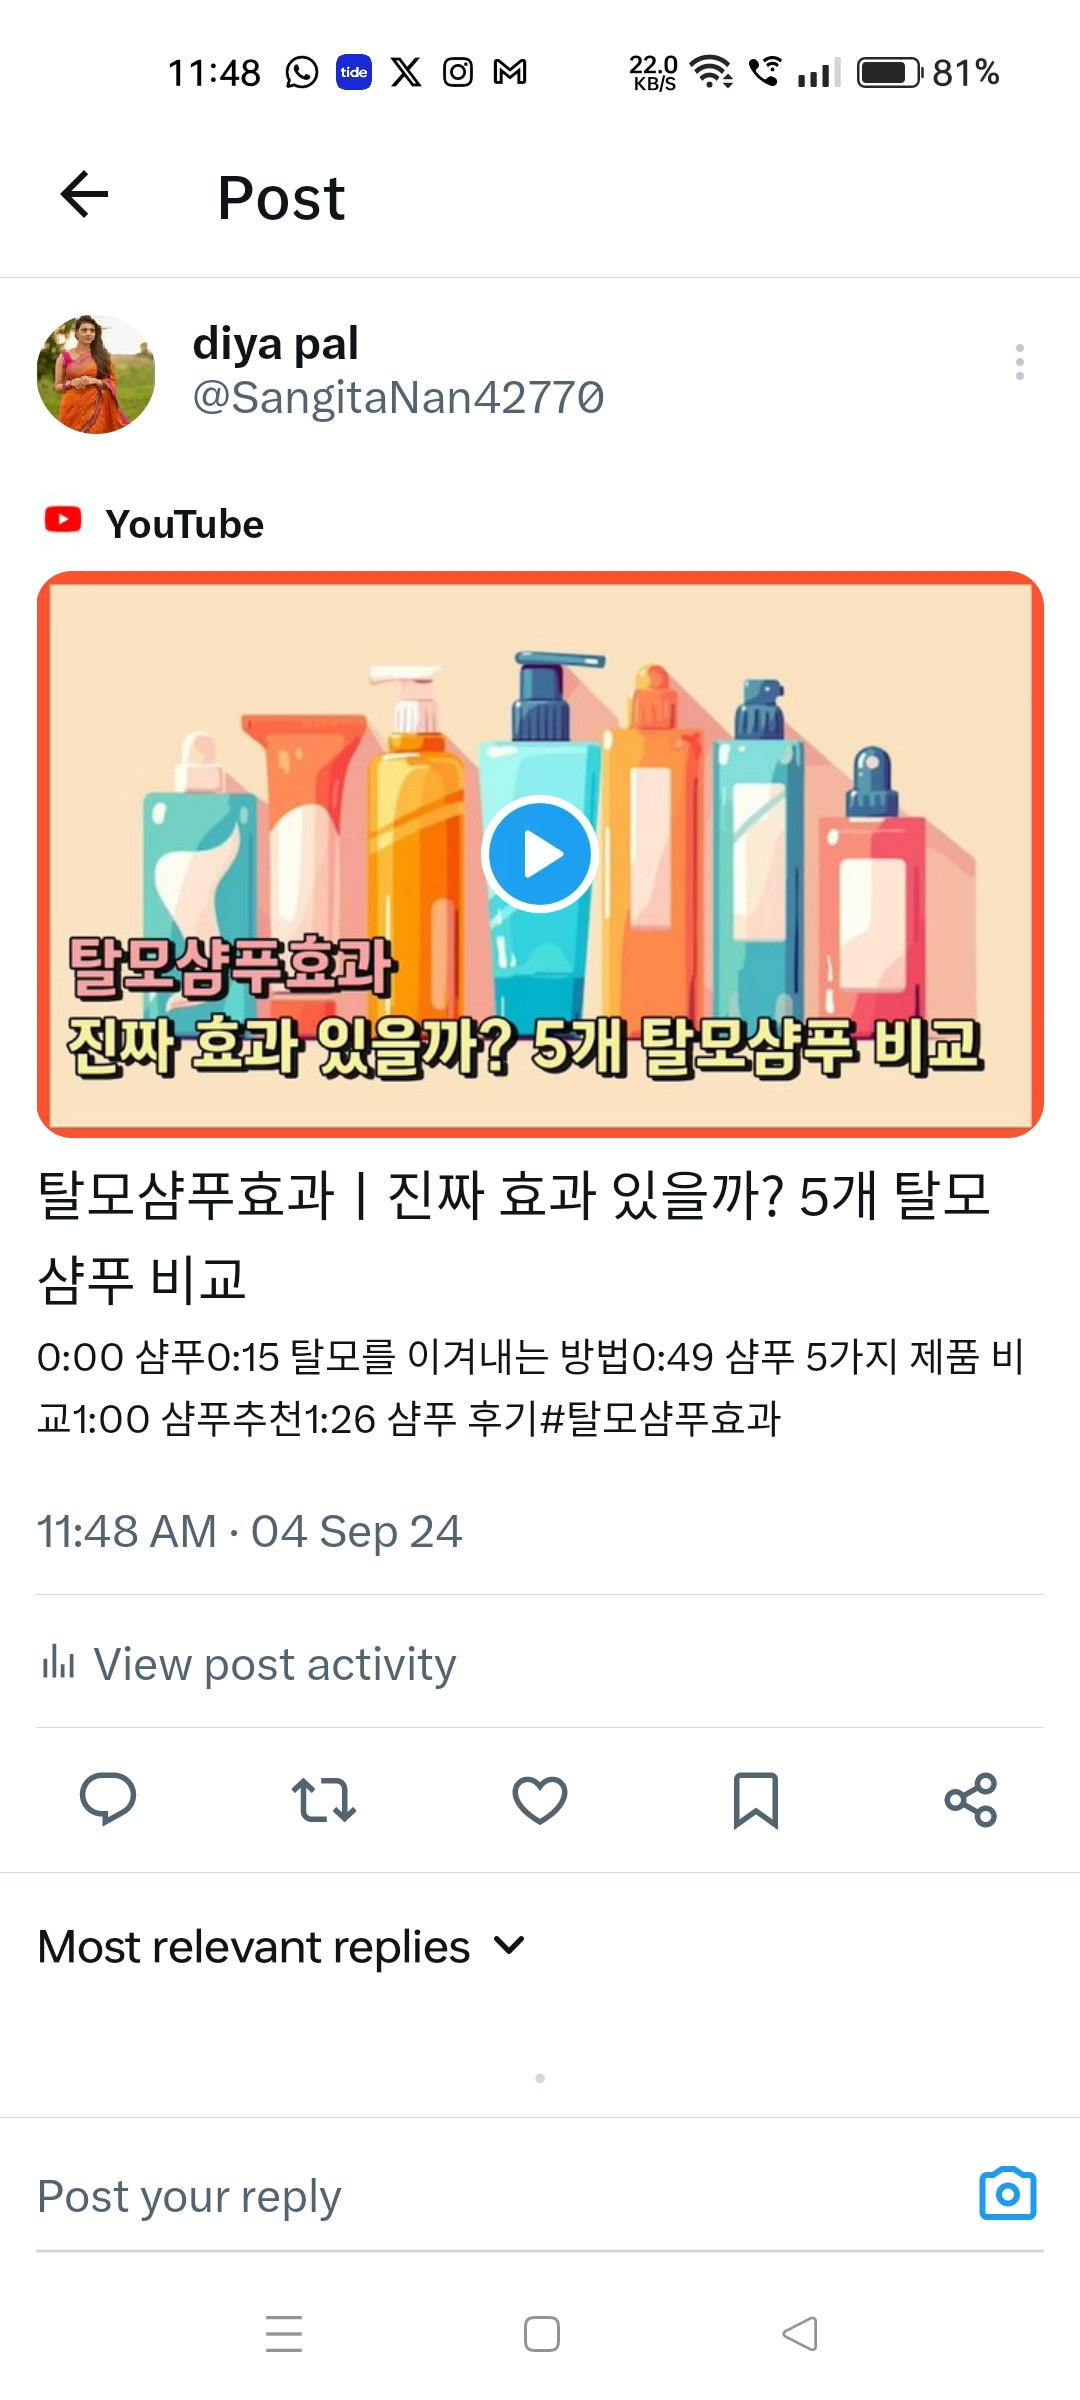The image size is (1080, 2400).
Task: Tap the Post your reply field
Action: point(500,2196)
